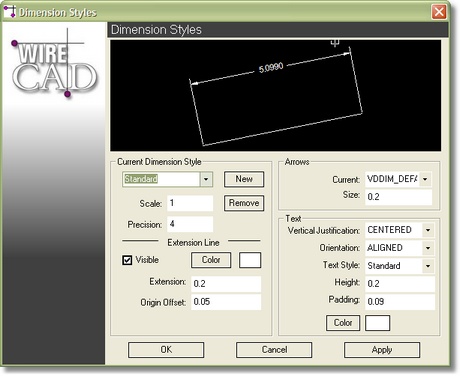Click the Precision input field
This screenshot has height=376, width=460.
(x=190, y=224)
